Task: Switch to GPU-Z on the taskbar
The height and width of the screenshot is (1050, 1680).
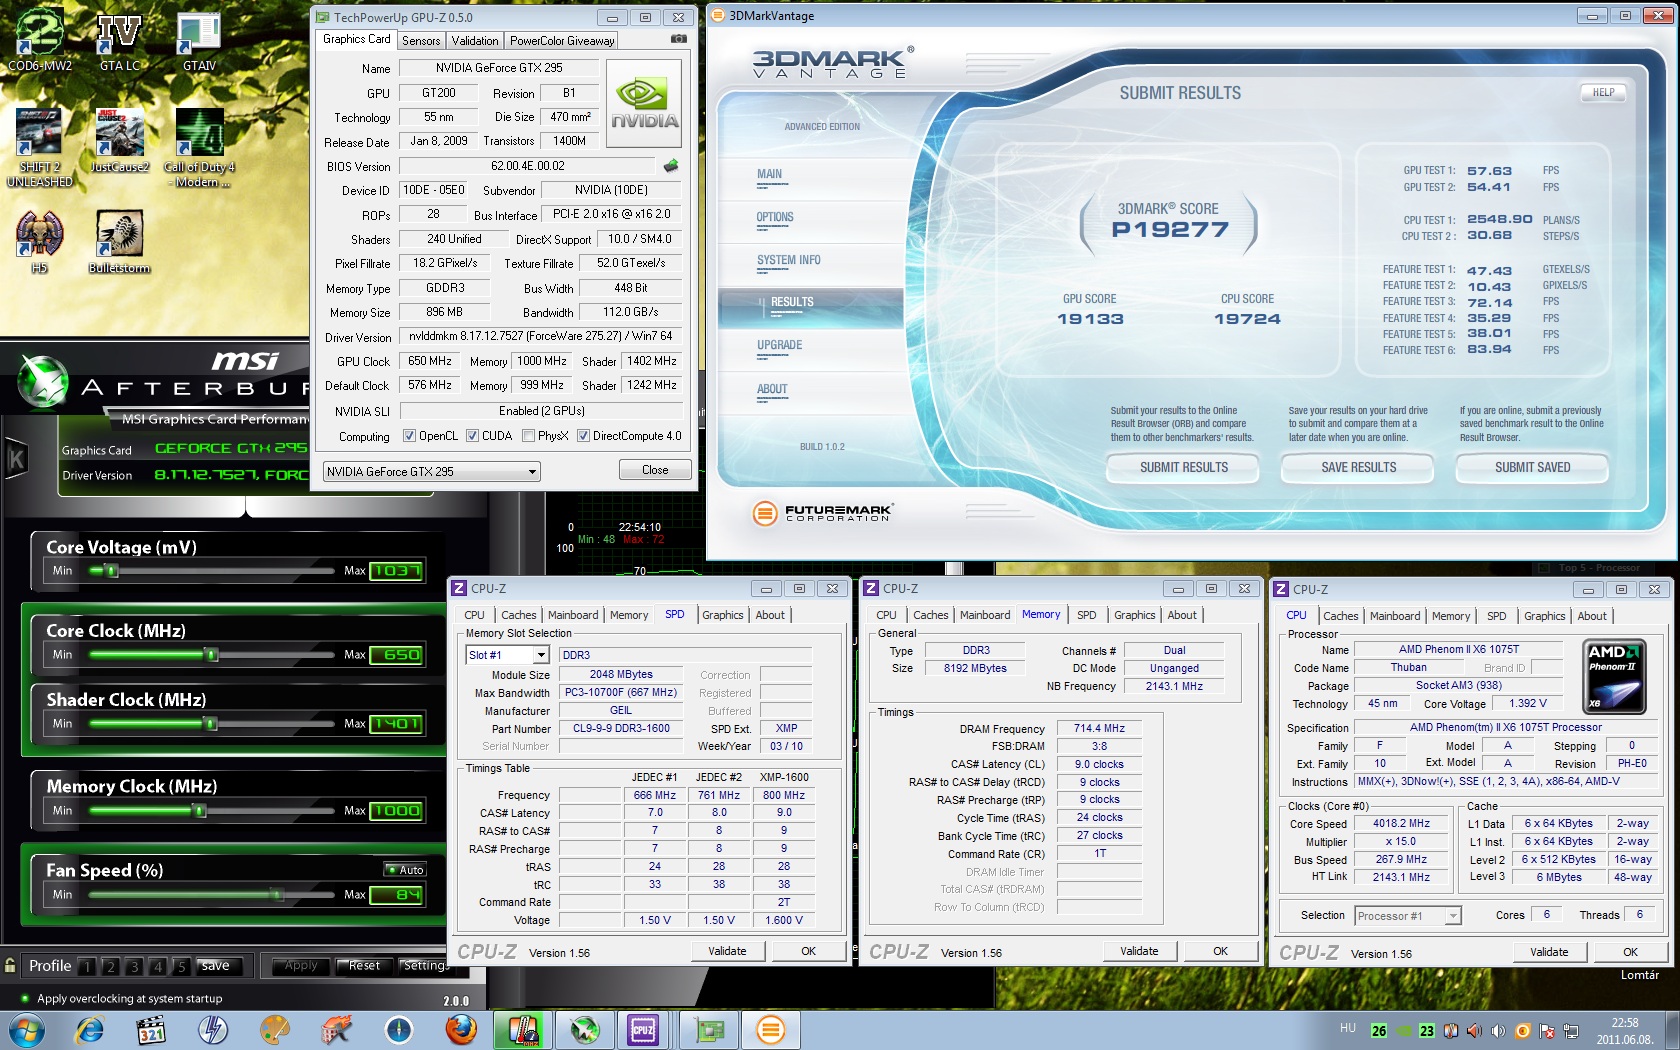Action: tap(709, 1030)
